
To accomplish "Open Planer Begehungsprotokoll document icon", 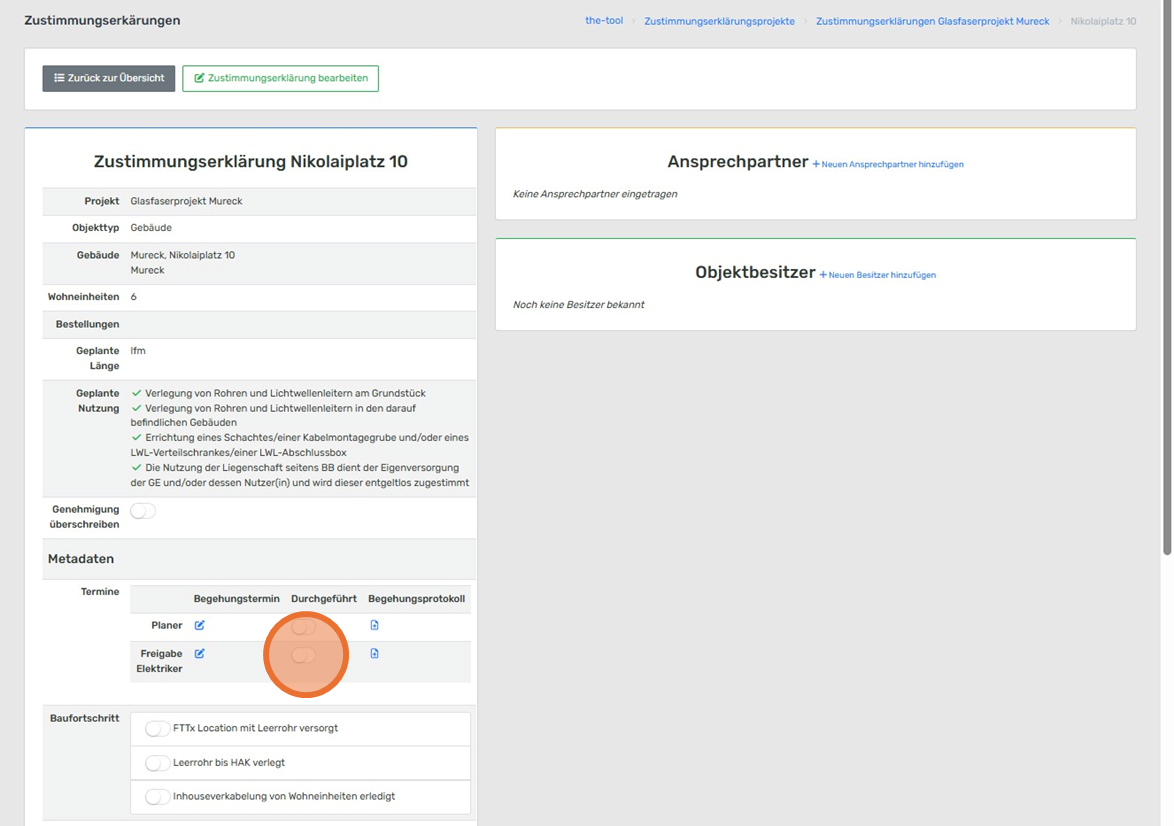I will pyautogui.click(x=375, y=626).
